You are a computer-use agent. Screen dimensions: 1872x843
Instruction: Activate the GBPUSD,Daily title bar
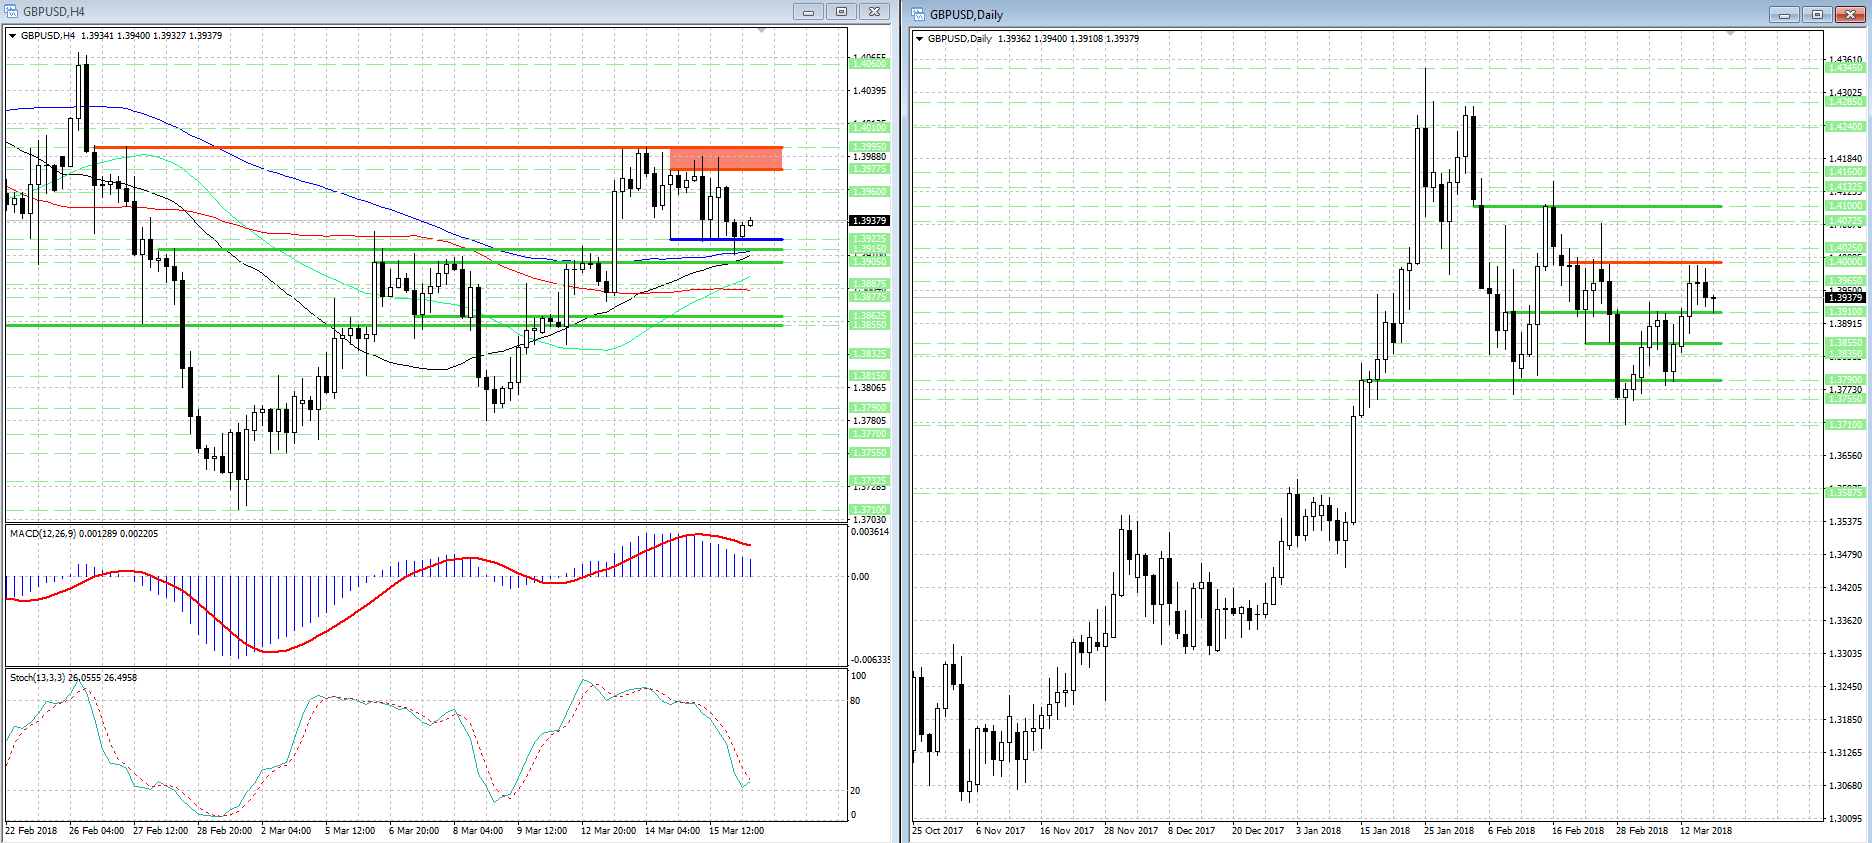pos(1300,14)
